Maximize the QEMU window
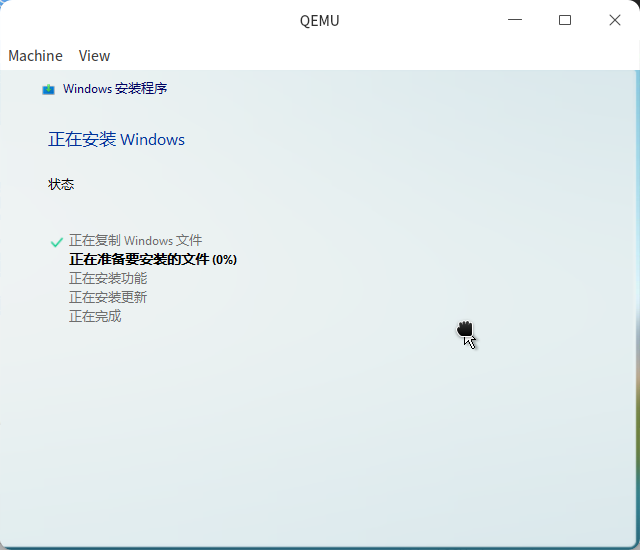 tap(565, 20)
